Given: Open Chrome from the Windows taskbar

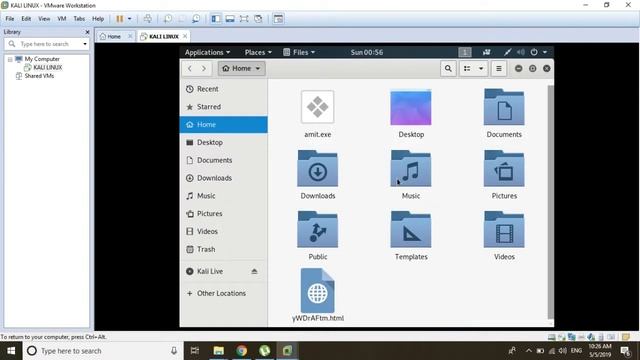Looking at the screenshot, I should tap(241, 351).
